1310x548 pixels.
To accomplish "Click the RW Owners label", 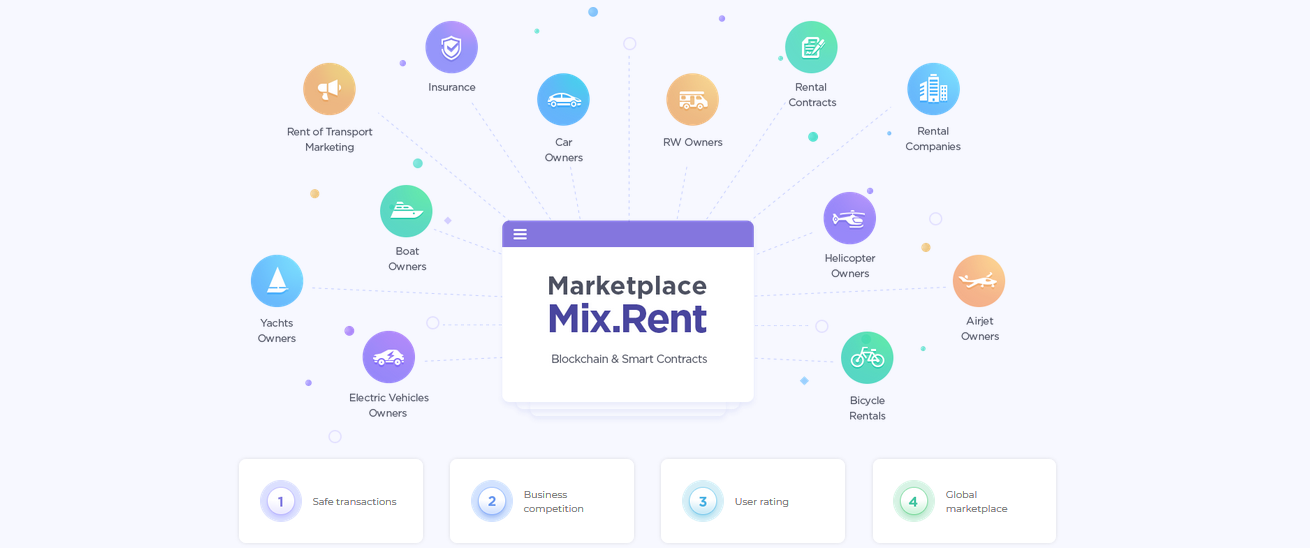I will click(693, 142).
